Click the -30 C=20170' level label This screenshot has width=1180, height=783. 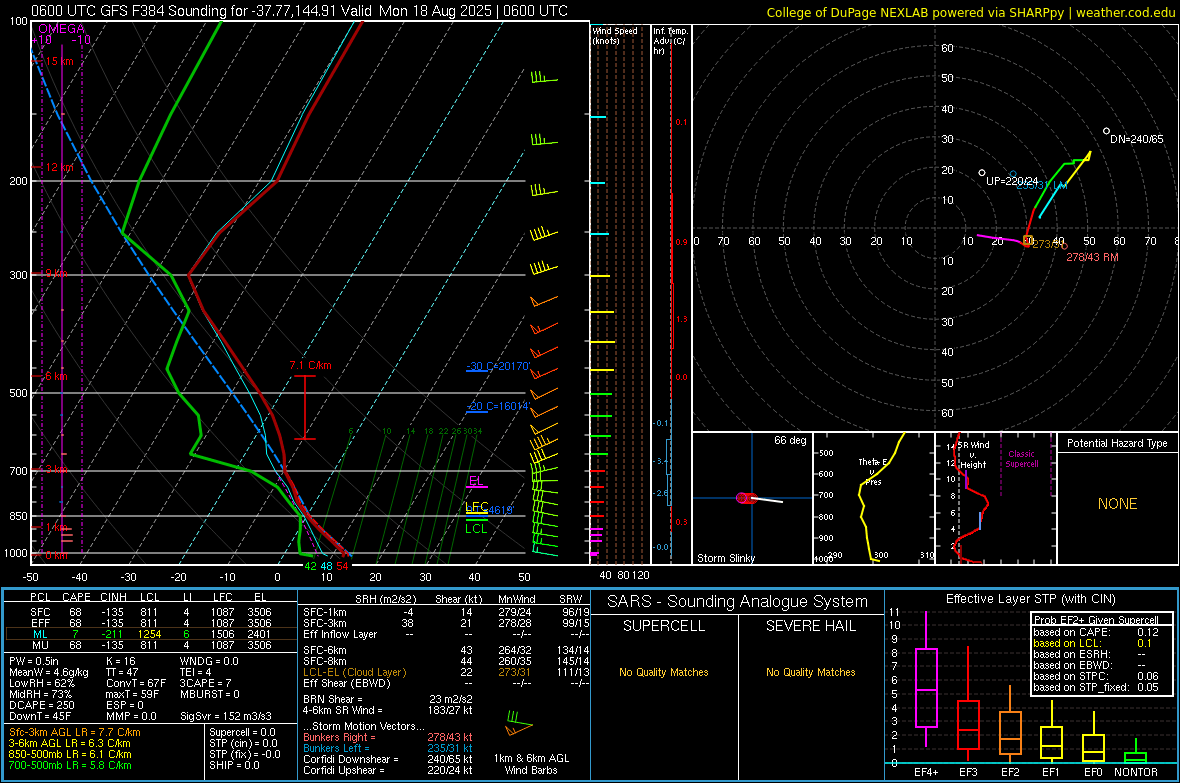click(x=498, y=367)
